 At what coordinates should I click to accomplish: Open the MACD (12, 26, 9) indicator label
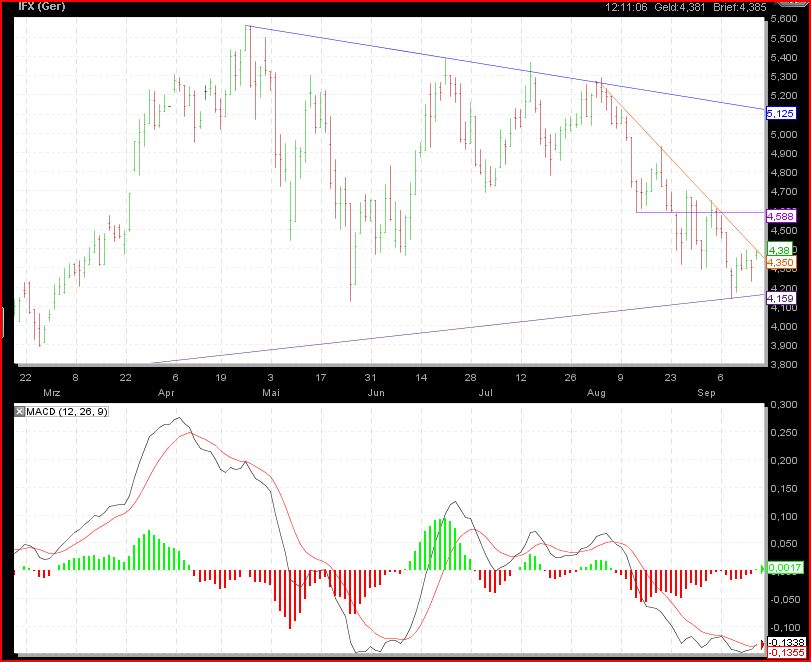[x=56, y=412]
